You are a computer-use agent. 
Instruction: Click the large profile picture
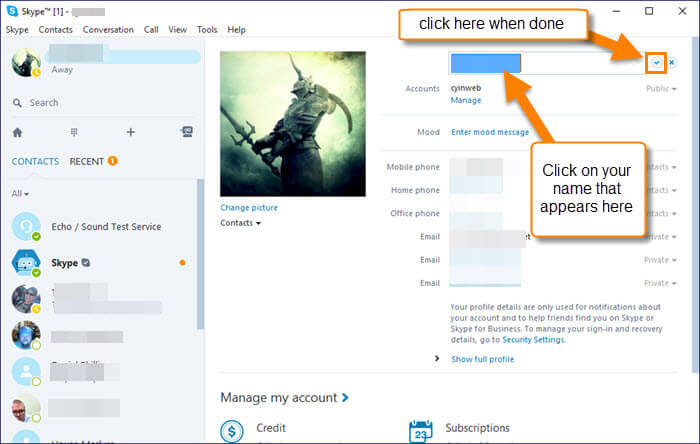tap(293, 124)
